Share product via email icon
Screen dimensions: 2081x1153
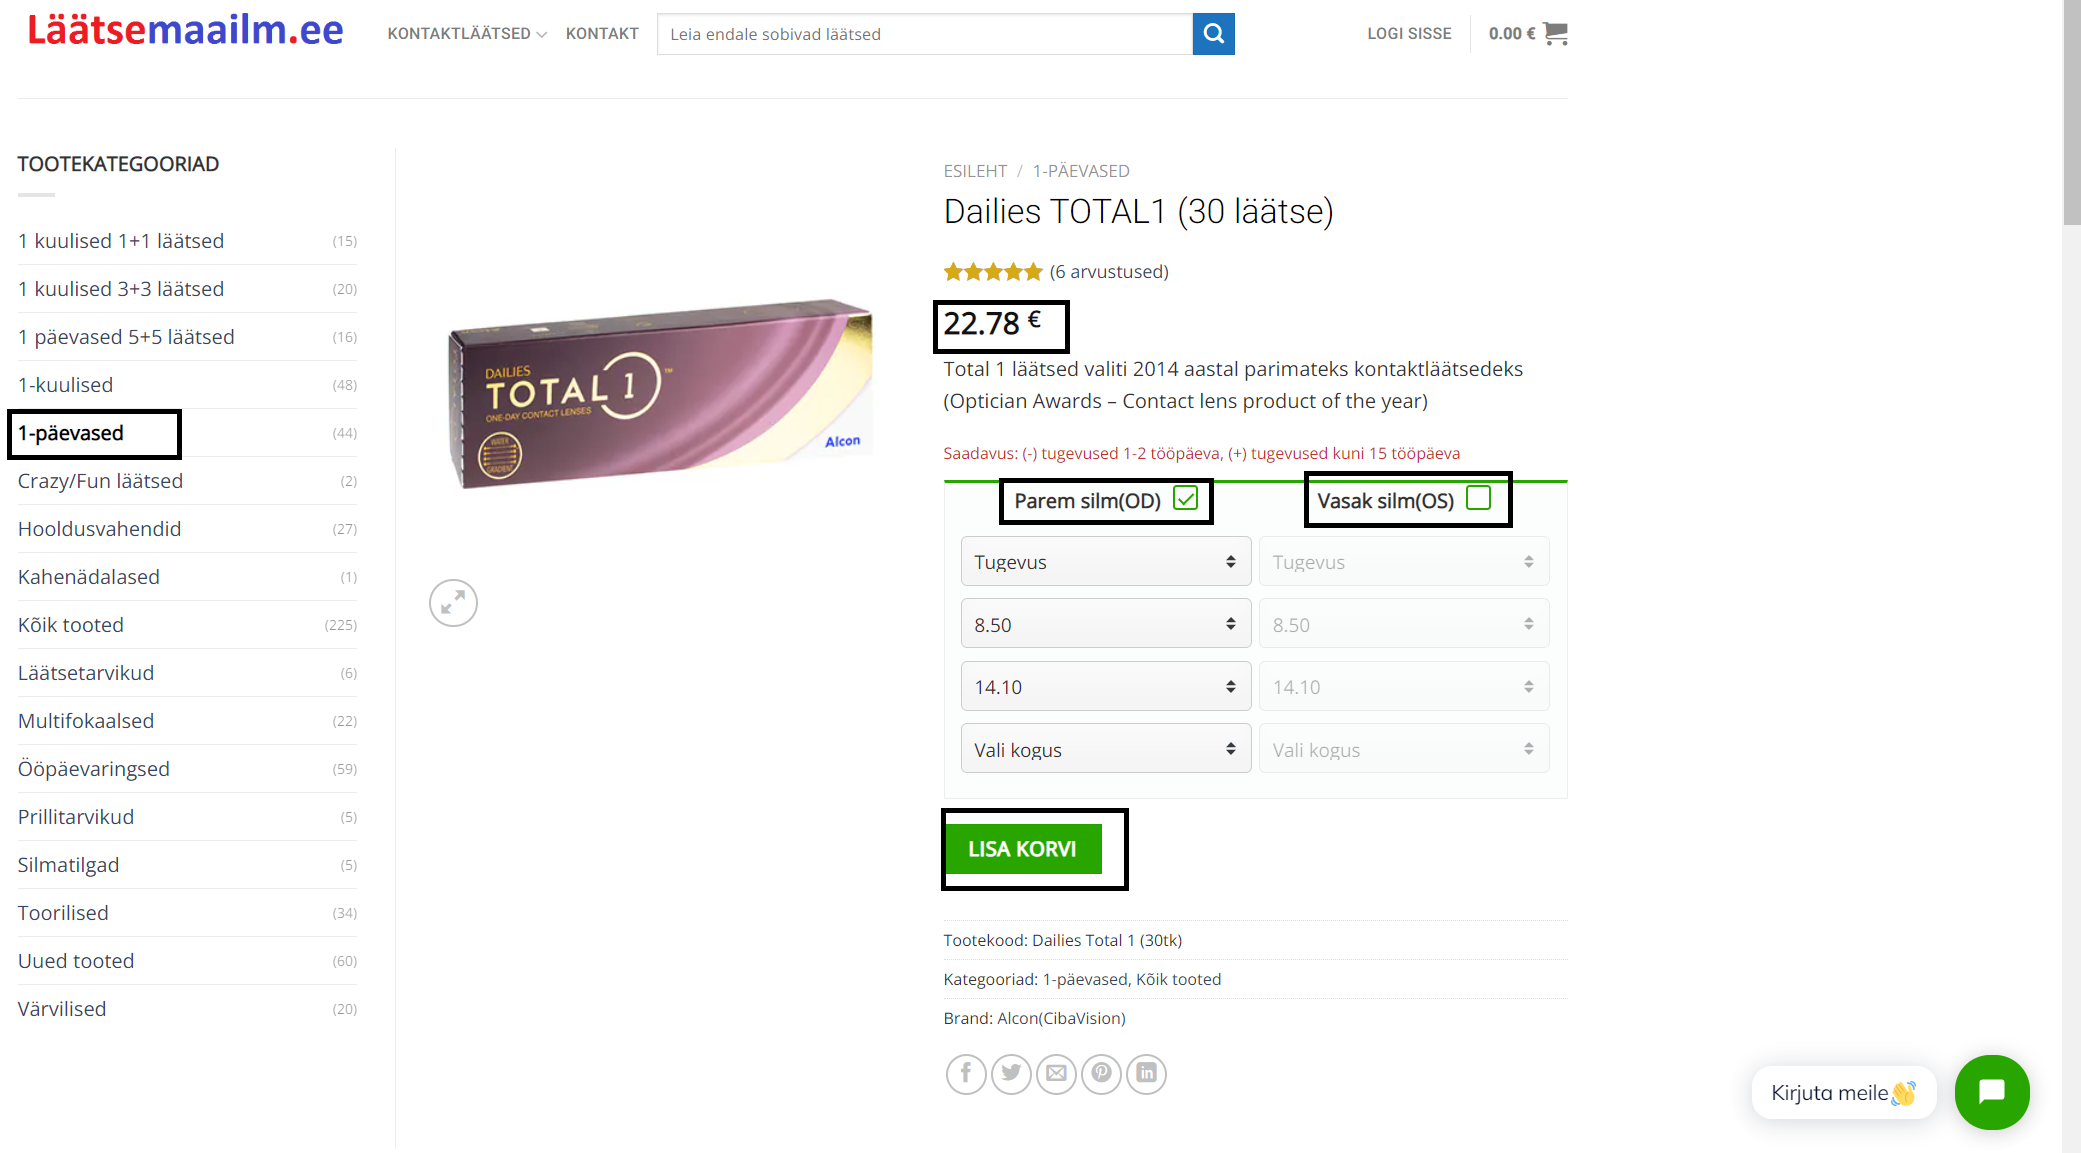1056,1074
